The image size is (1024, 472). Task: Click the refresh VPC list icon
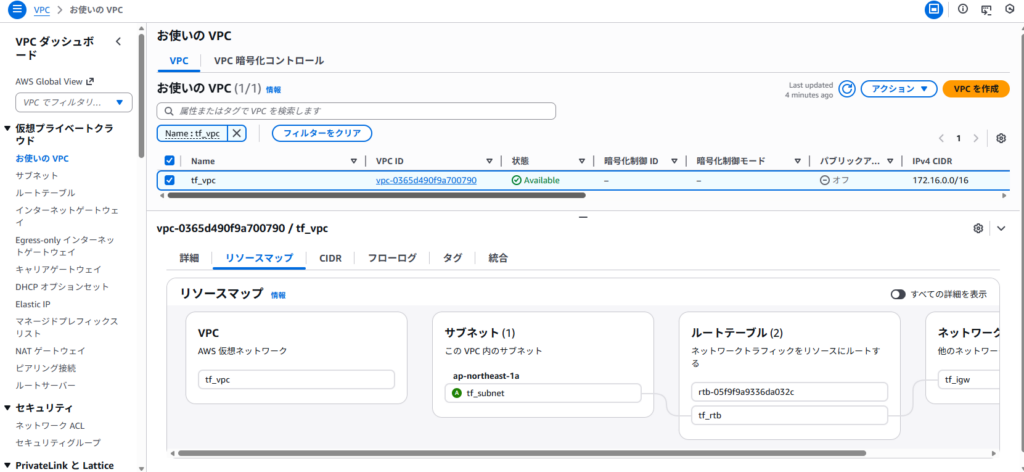[847, 89]
